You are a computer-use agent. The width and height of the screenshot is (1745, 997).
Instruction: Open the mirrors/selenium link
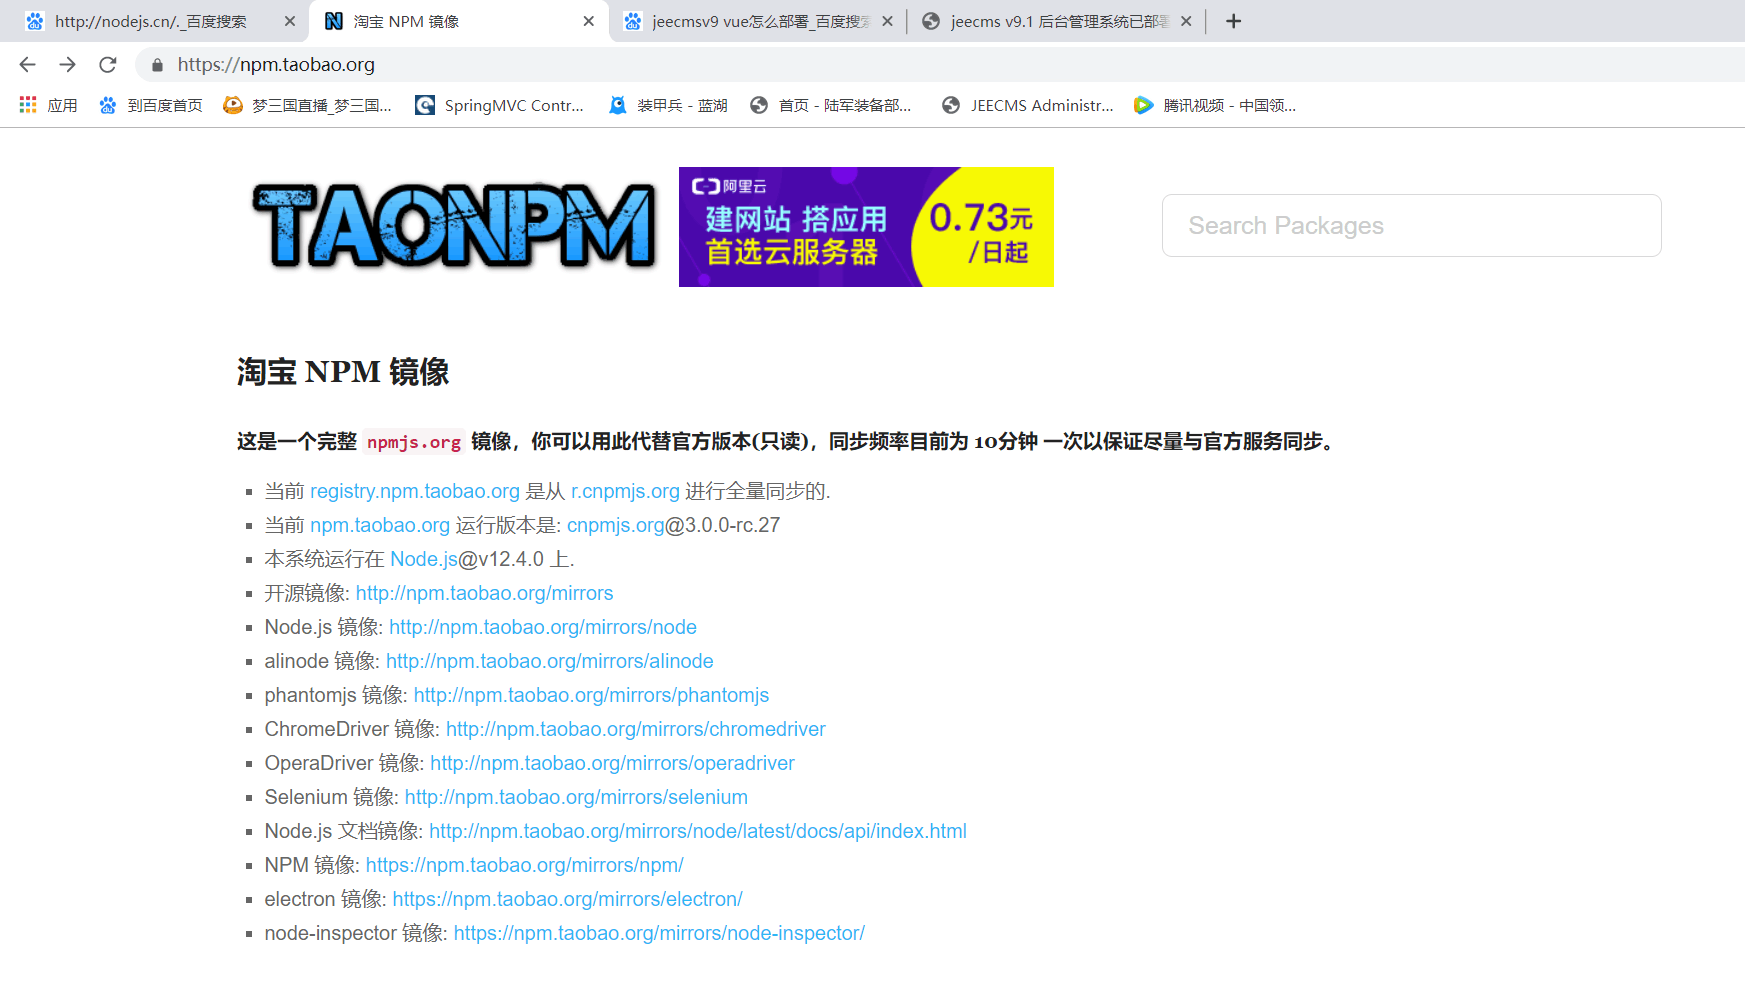576,797
